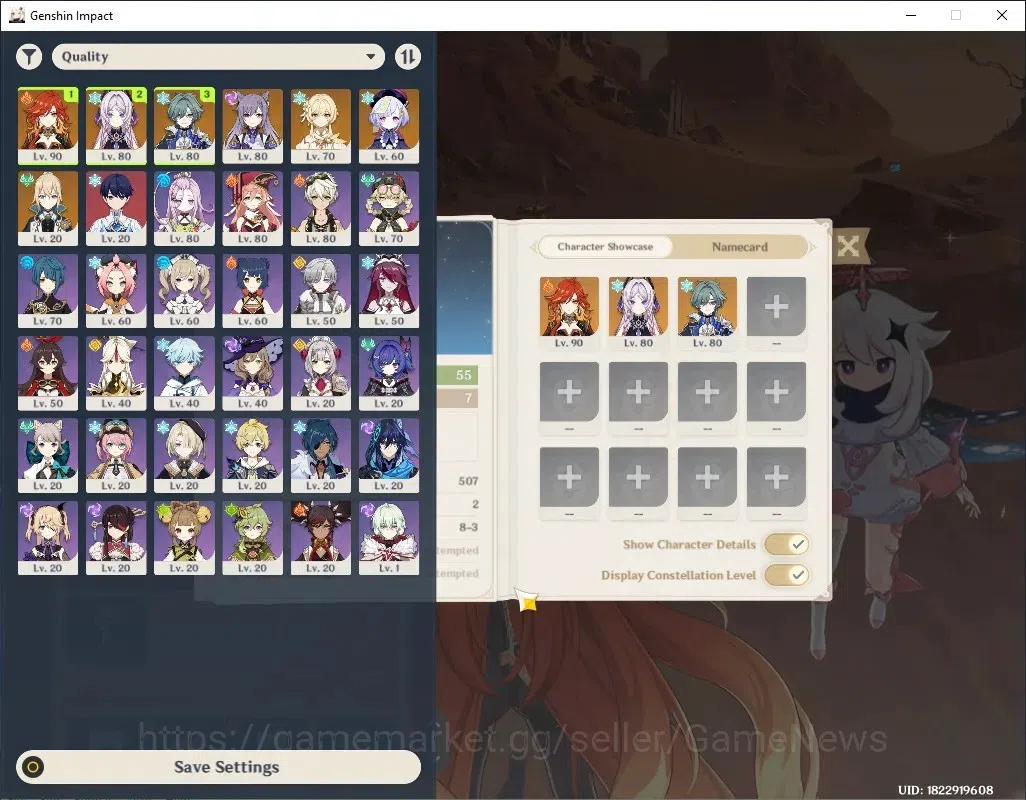Choose Kaeya Lv. 20 with eyepatch
Viewport: 1026px width, 800px height.
(321, 455)
